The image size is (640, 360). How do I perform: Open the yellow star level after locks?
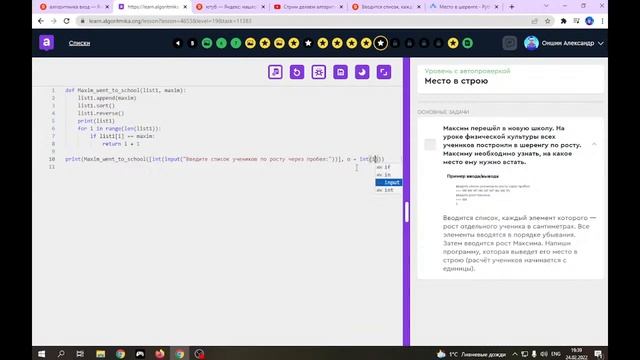(453, 43)
